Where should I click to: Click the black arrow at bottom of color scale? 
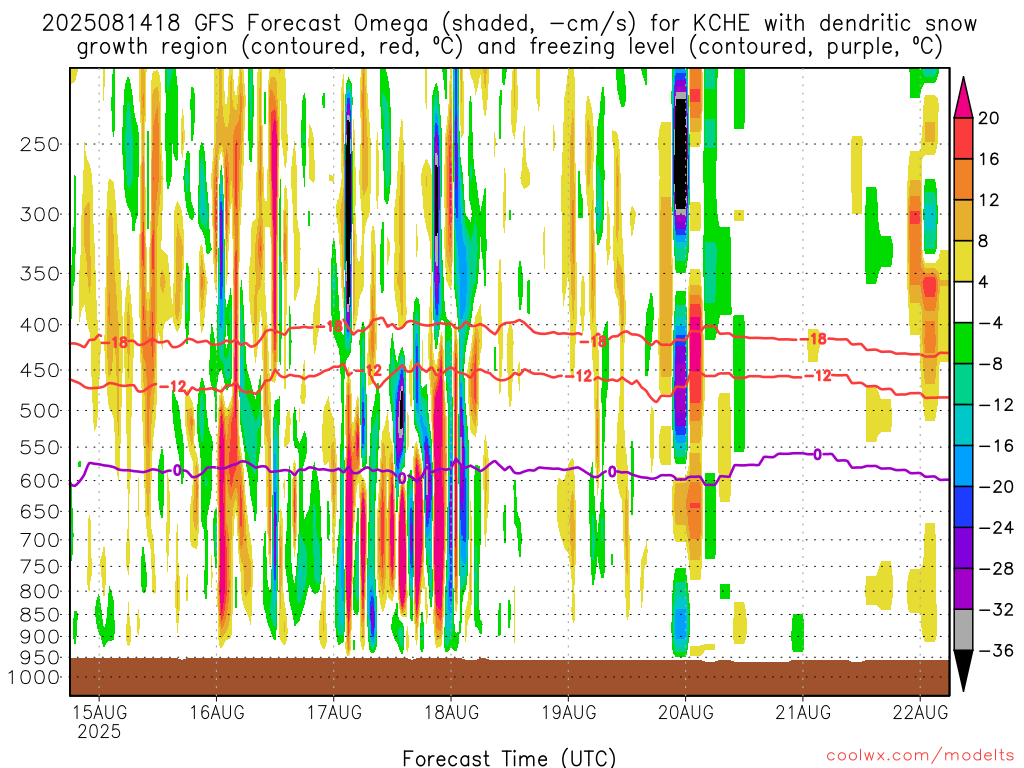963,671
